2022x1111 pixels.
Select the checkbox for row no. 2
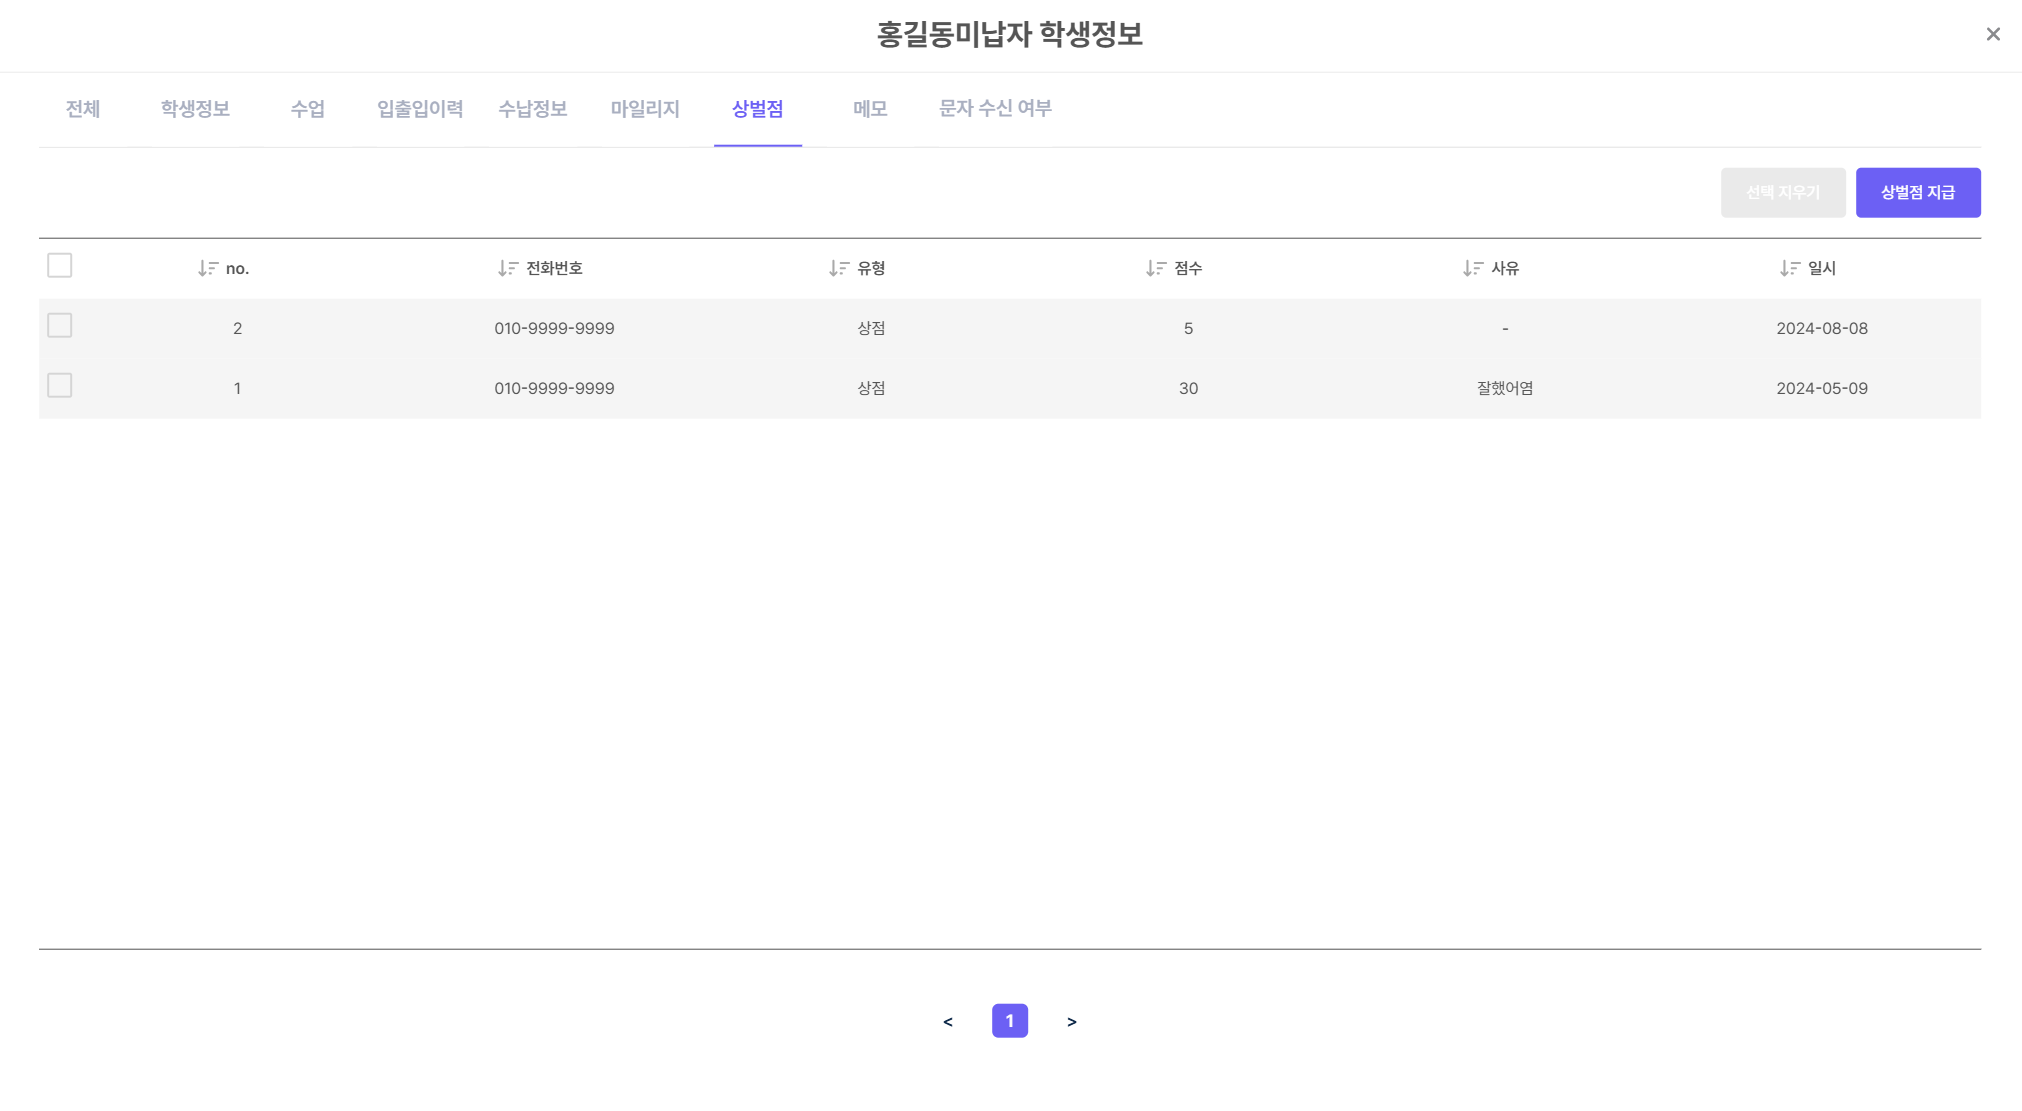[x=60, y=326]
